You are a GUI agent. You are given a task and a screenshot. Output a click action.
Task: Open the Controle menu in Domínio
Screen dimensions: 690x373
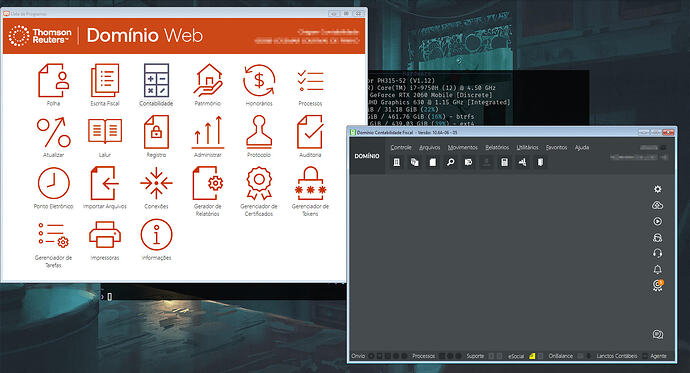401,147
